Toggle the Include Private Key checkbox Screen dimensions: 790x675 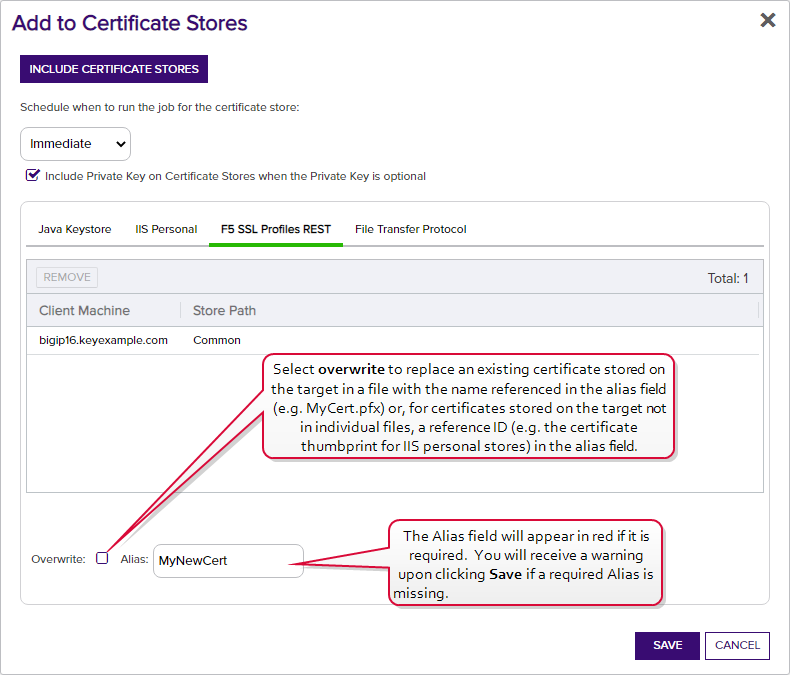point(33,175)
